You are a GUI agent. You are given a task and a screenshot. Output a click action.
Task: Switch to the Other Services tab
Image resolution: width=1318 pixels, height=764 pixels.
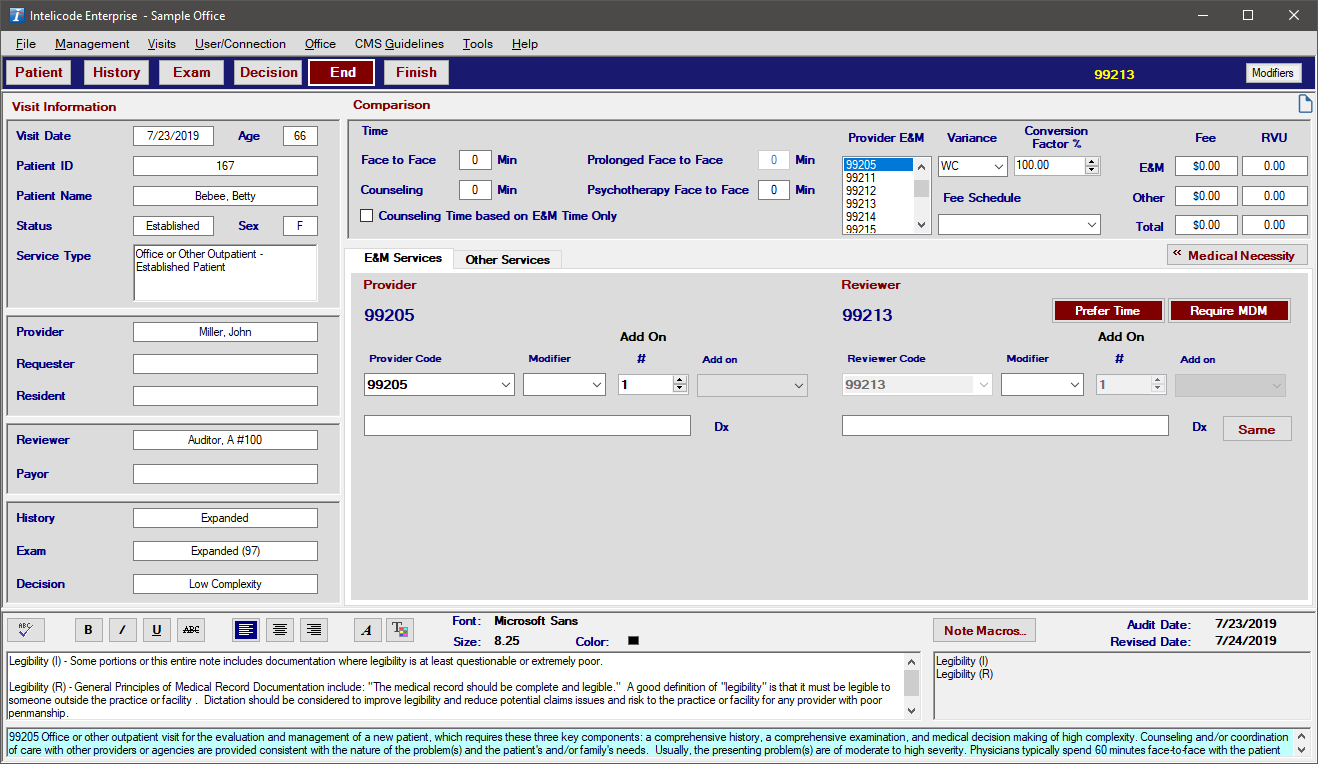tap(507, 260)
